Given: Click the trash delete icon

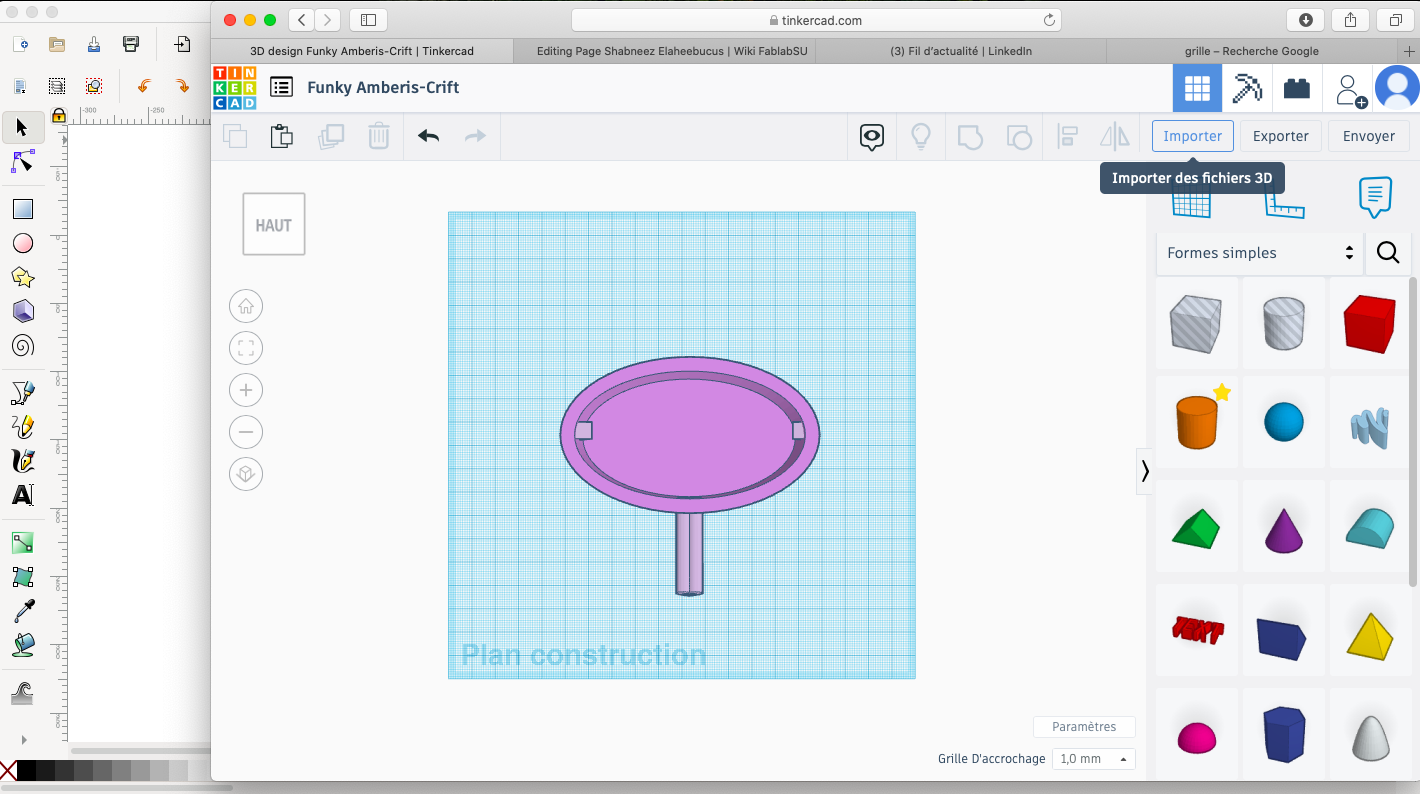Looking at the screenshot, I should pos(378,136).
